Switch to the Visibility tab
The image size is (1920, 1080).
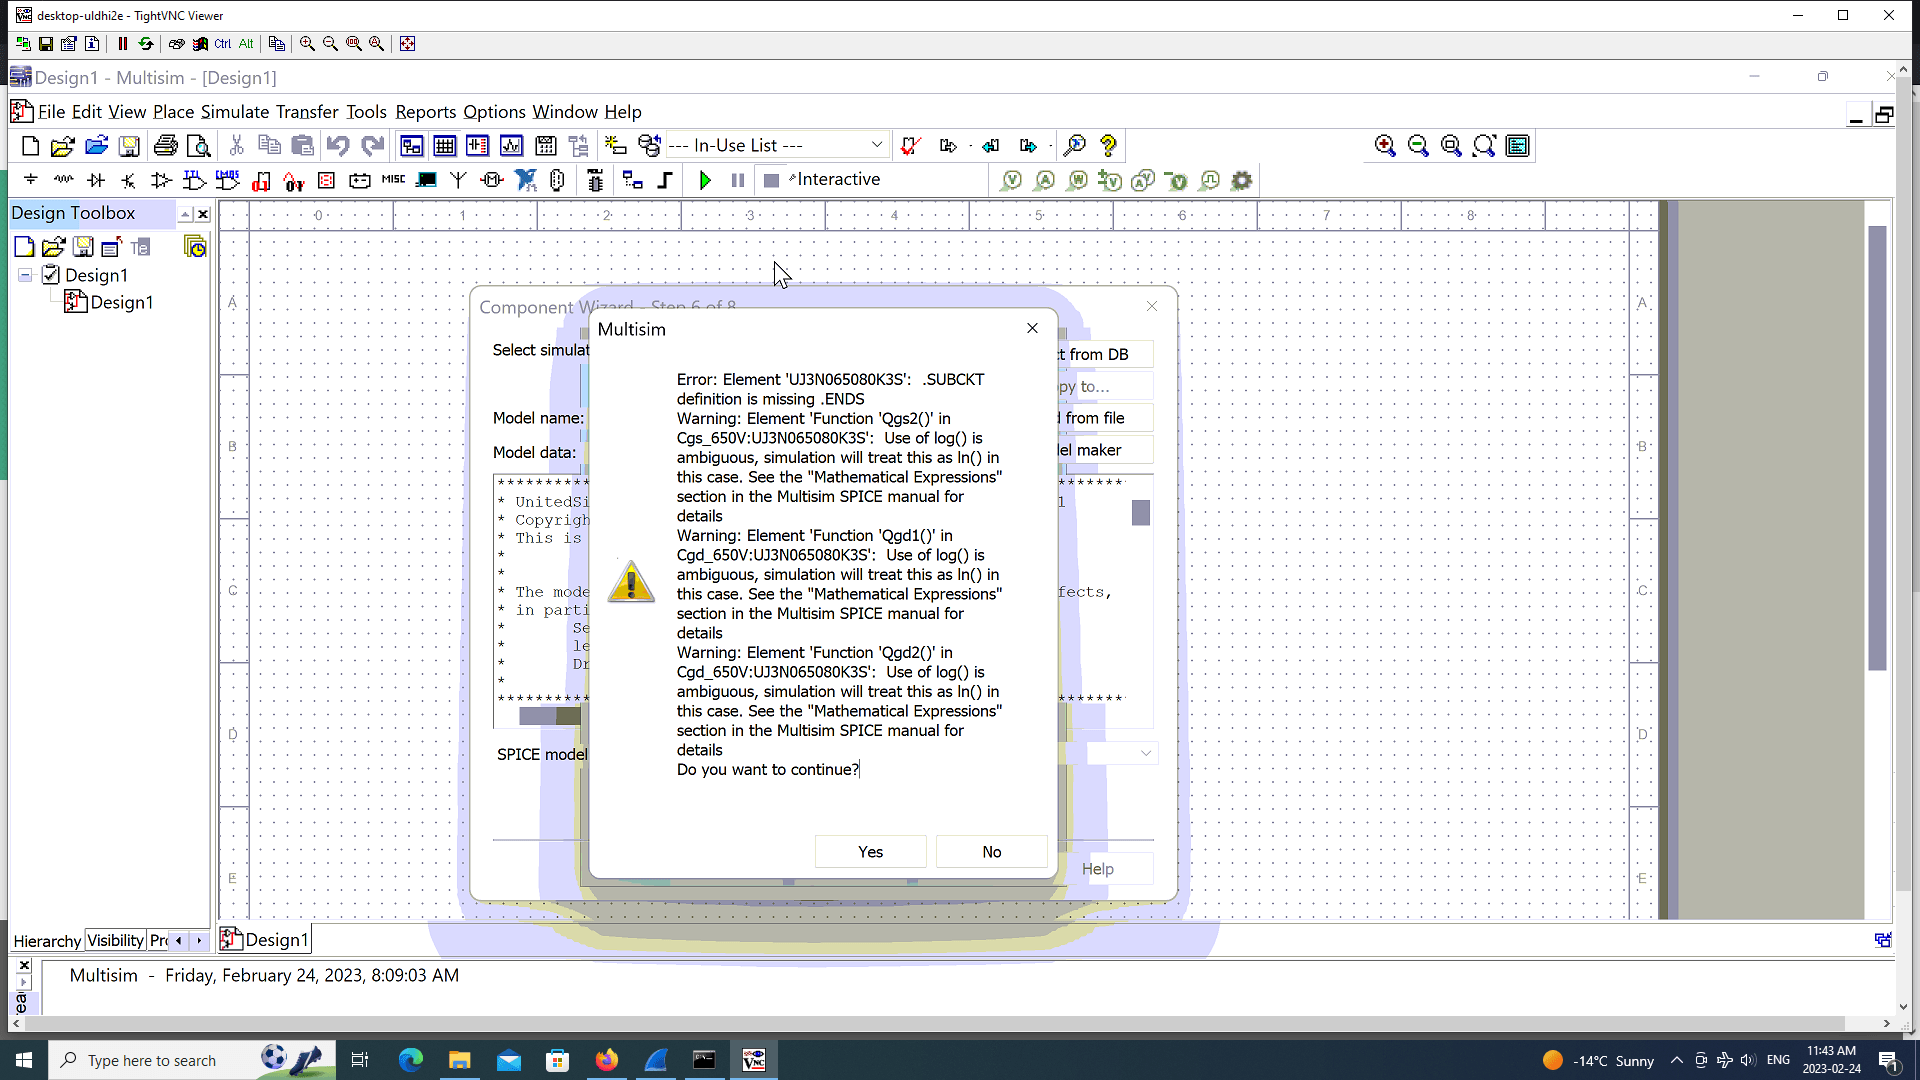coord(115,941)
